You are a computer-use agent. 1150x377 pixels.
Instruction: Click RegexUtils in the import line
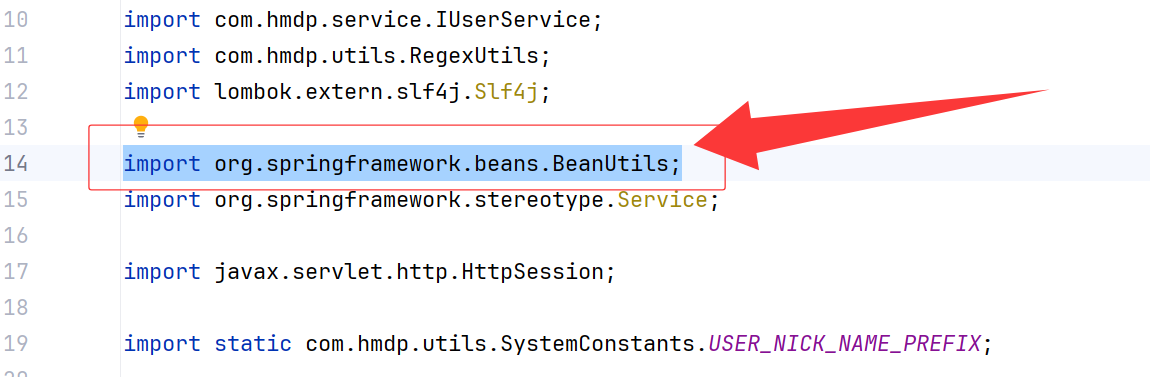click(x=474, y=56)
